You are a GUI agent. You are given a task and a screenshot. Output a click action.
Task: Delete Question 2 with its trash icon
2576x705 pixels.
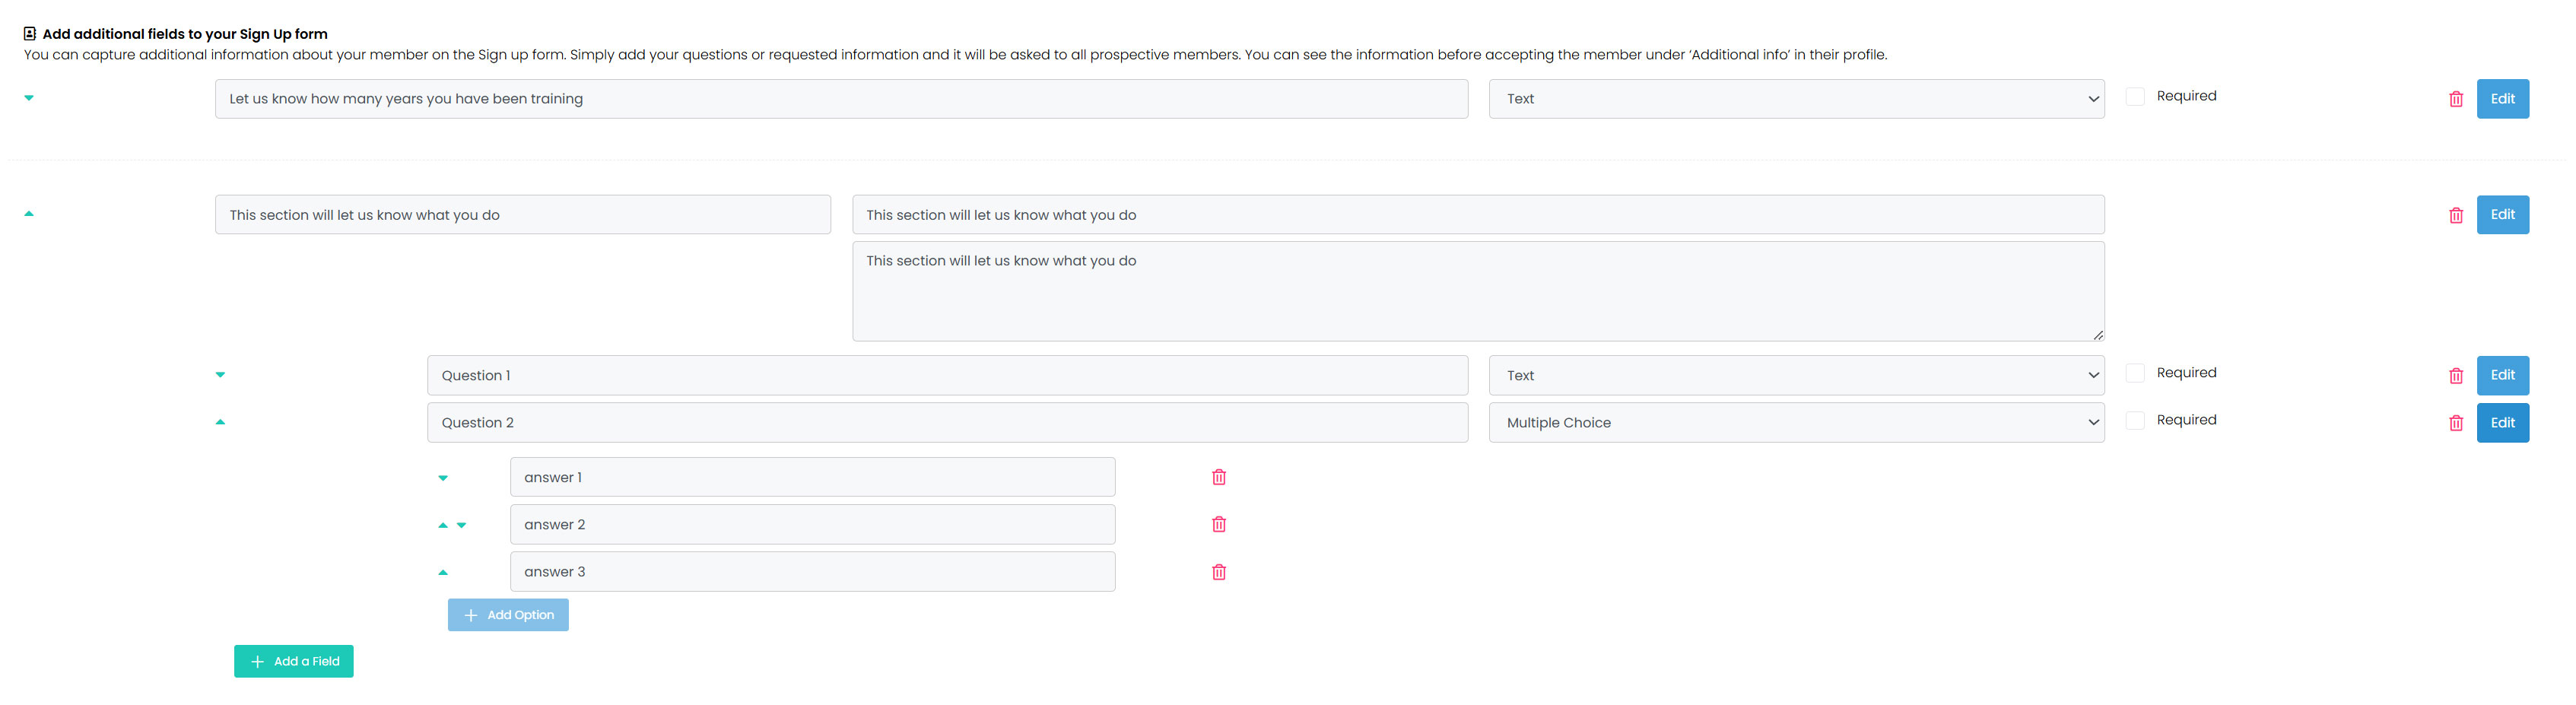click(x=2455, y=423)
